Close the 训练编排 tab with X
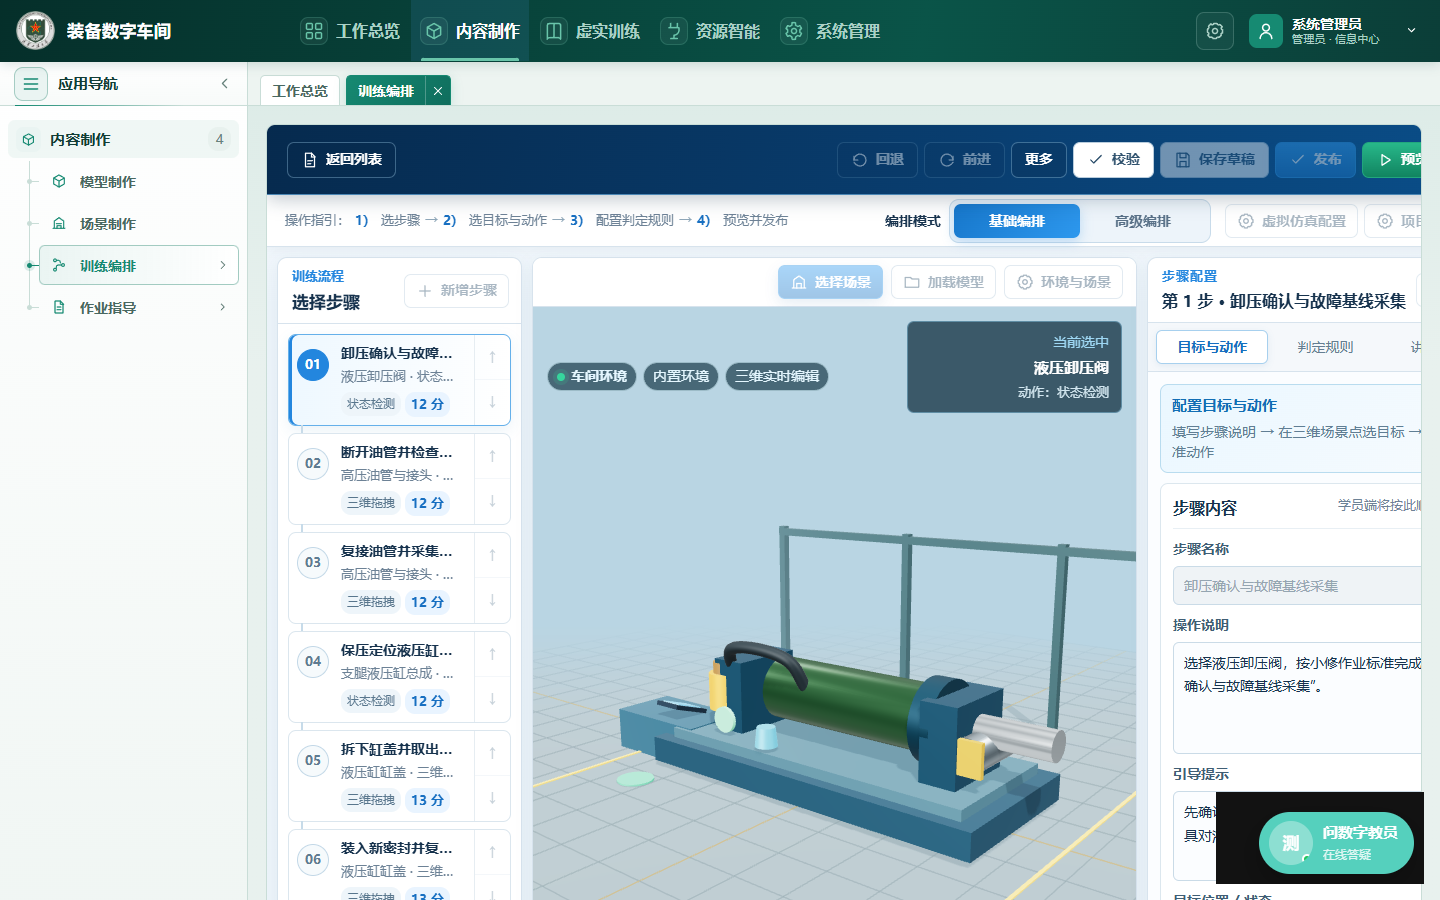The image size is (1440, 900). [438, 91]
